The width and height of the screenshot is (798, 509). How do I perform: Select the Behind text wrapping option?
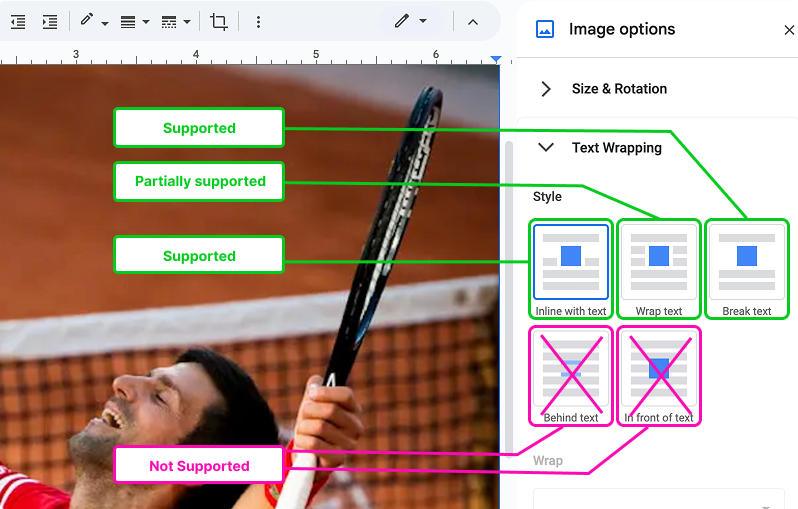click(x=570, y=374)
